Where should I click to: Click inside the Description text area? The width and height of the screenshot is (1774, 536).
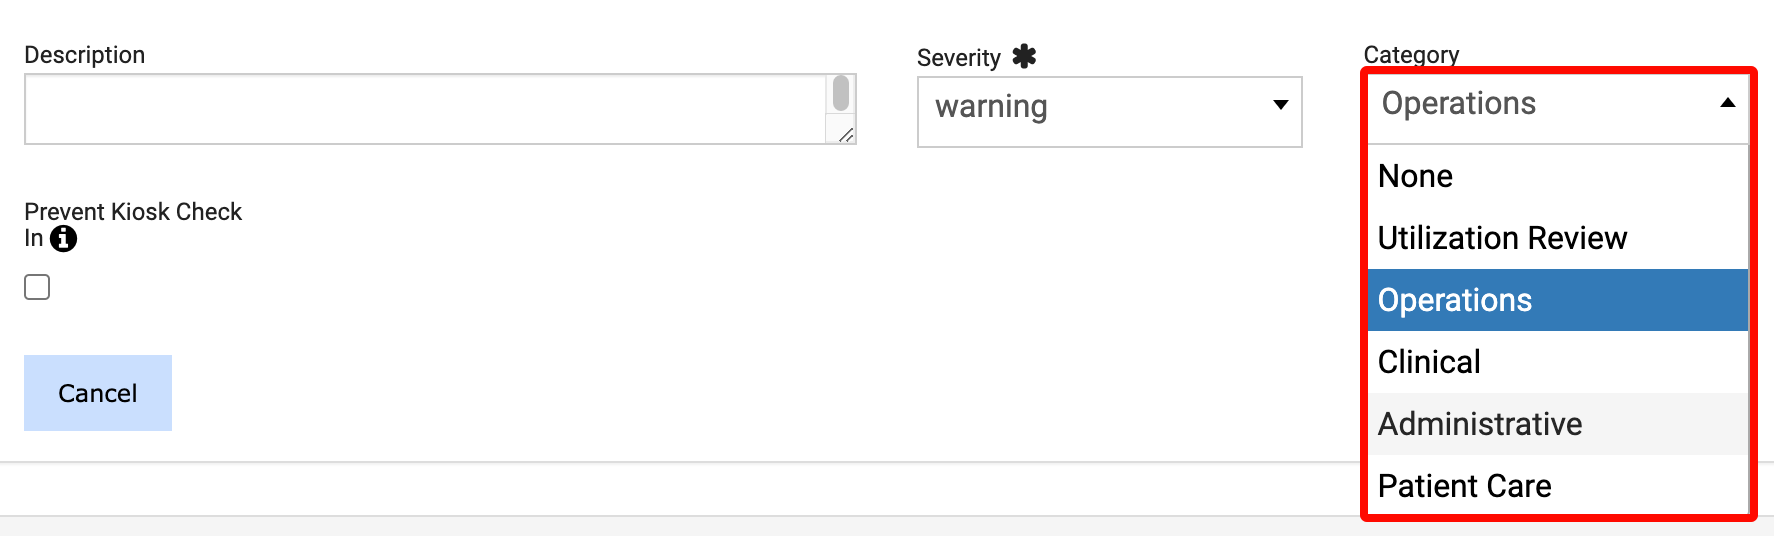[427, 109]
